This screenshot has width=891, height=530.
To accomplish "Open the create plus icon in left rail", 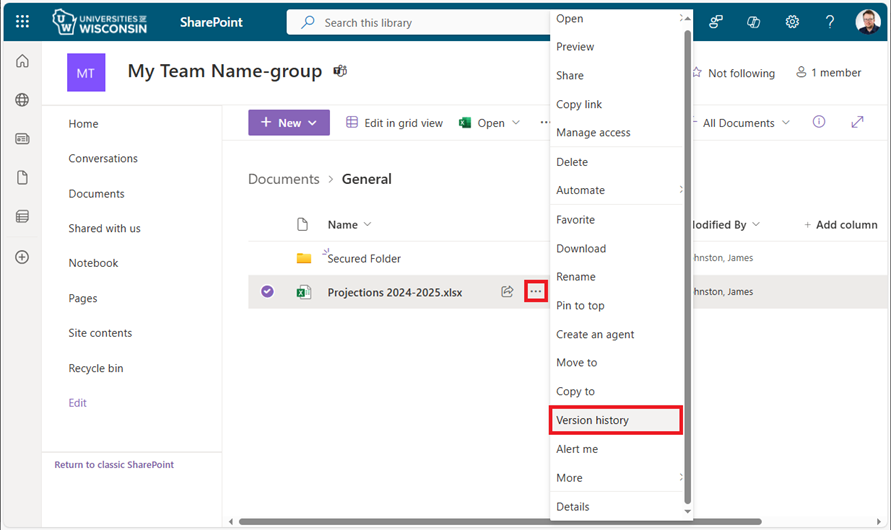I will (22, 257).
